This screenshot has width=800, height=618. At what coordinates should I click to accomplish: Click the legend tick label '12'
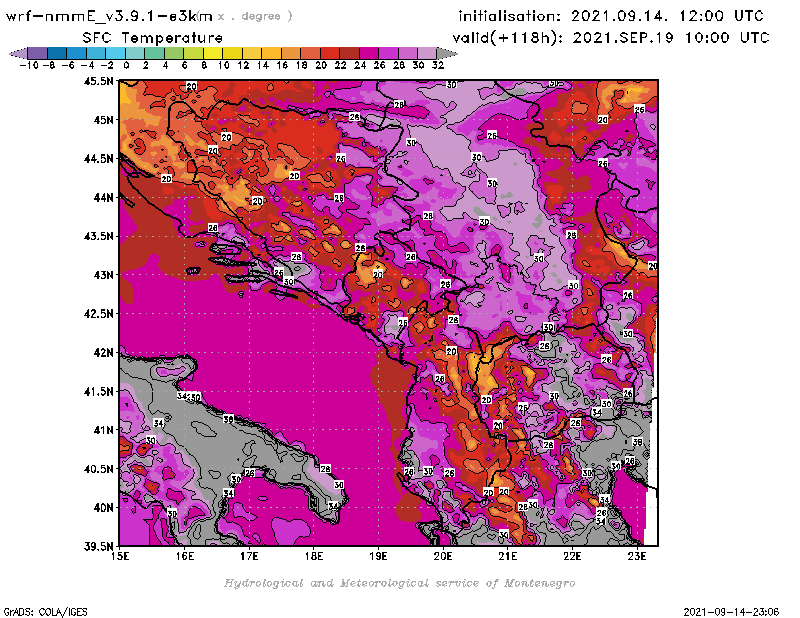pyautogui.click(x=243, y=65)
